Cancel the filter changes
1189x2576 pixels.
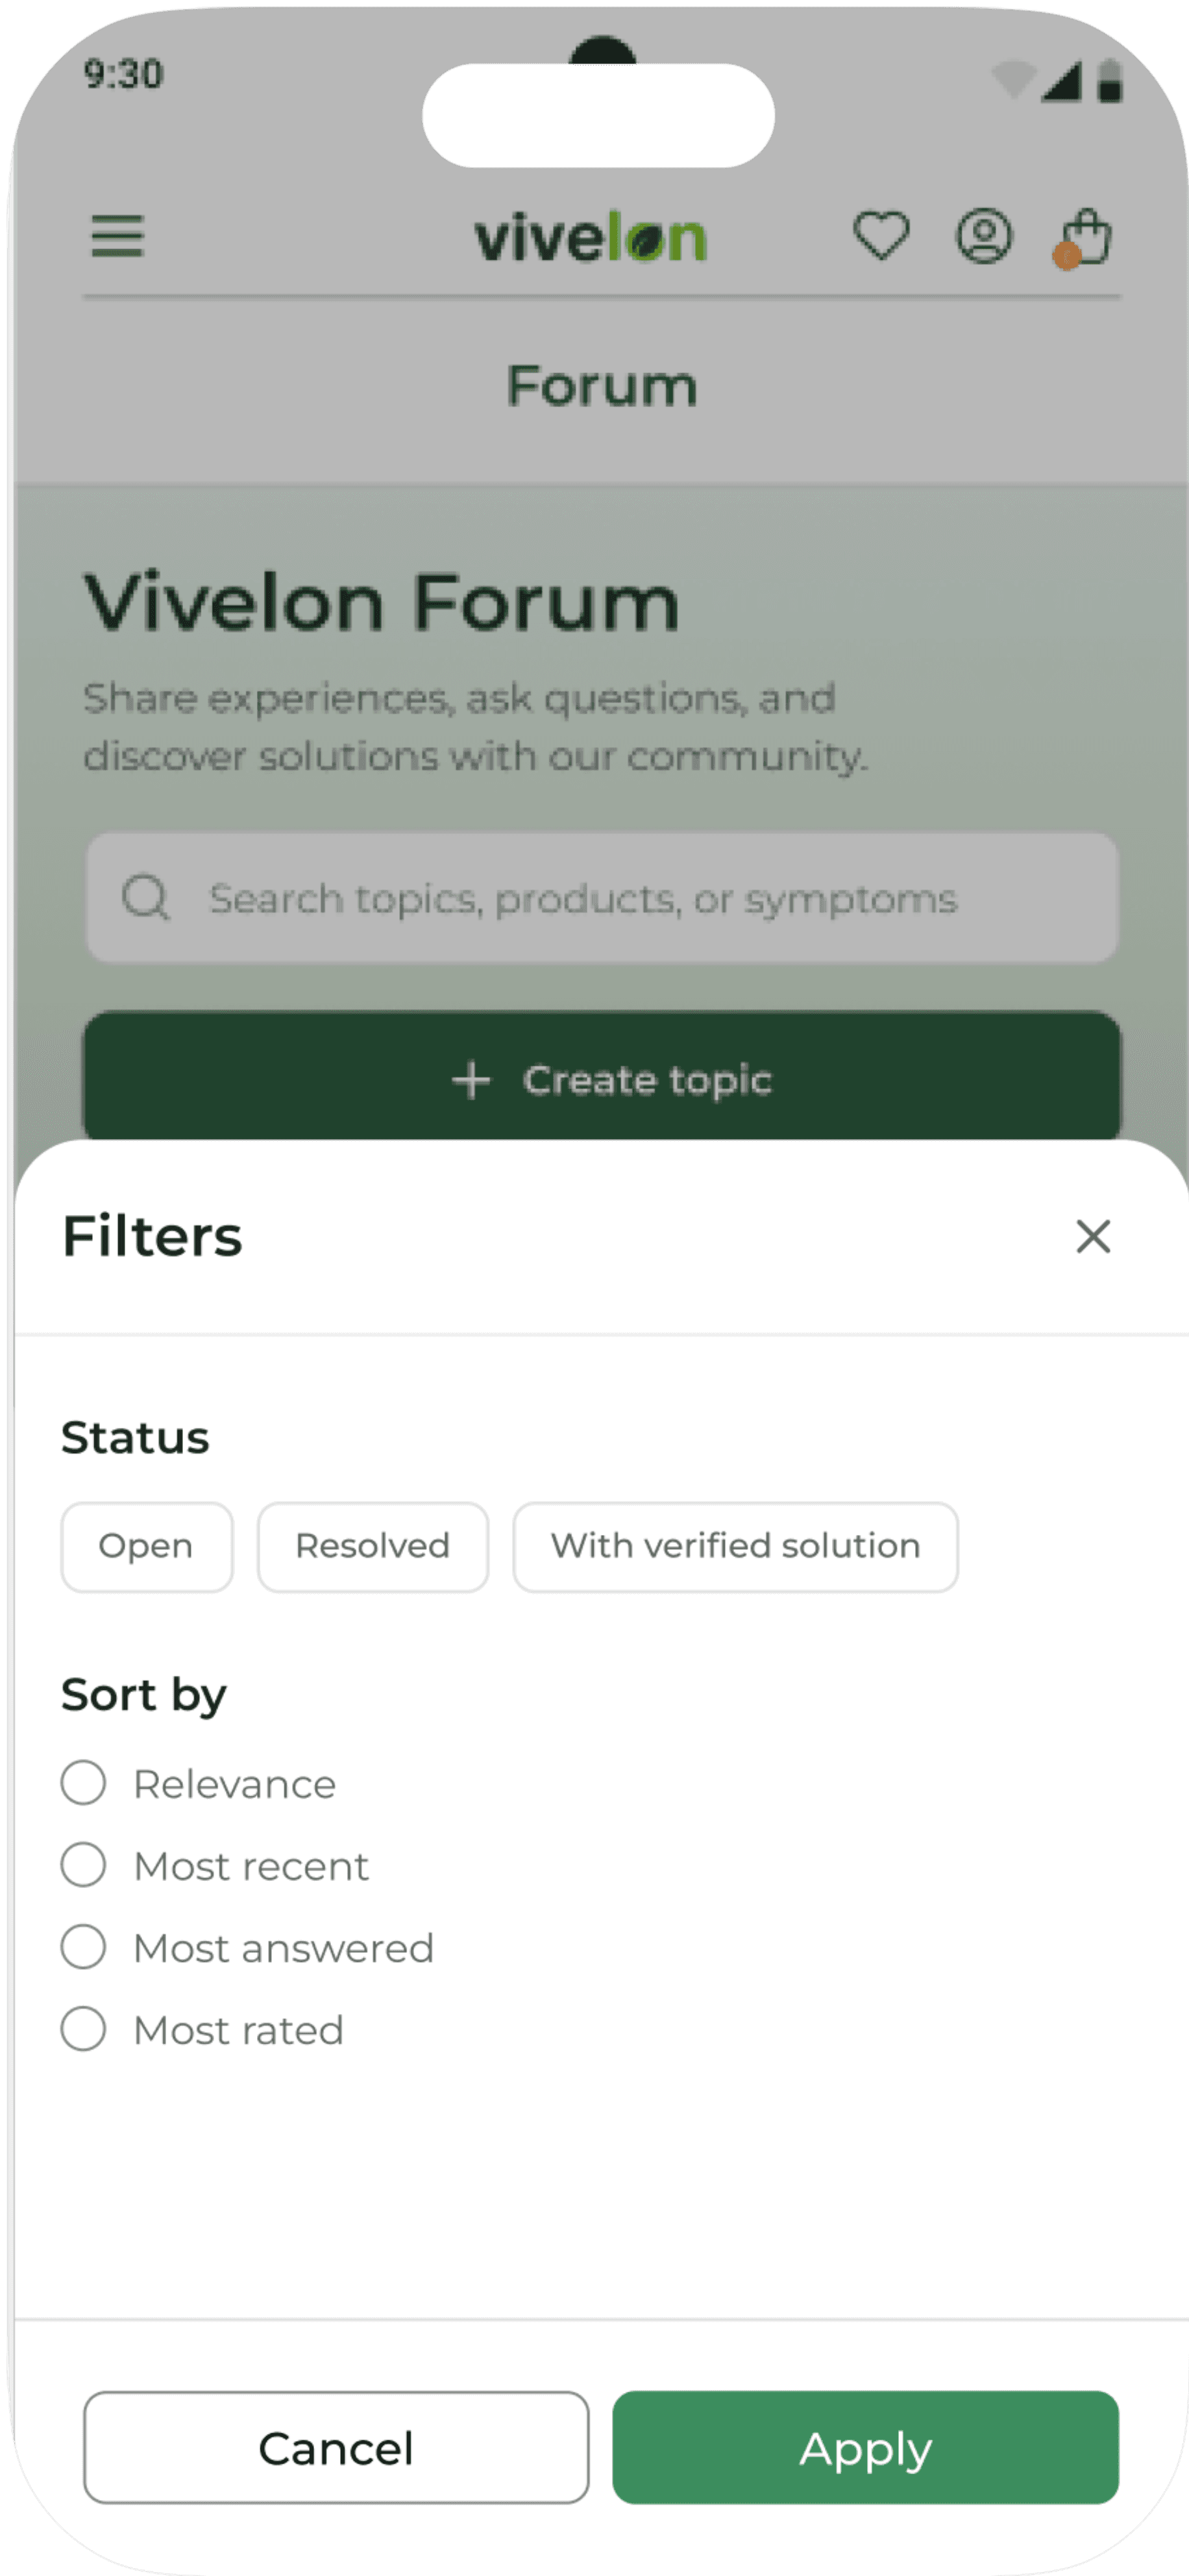click(x=336, y=2447)
